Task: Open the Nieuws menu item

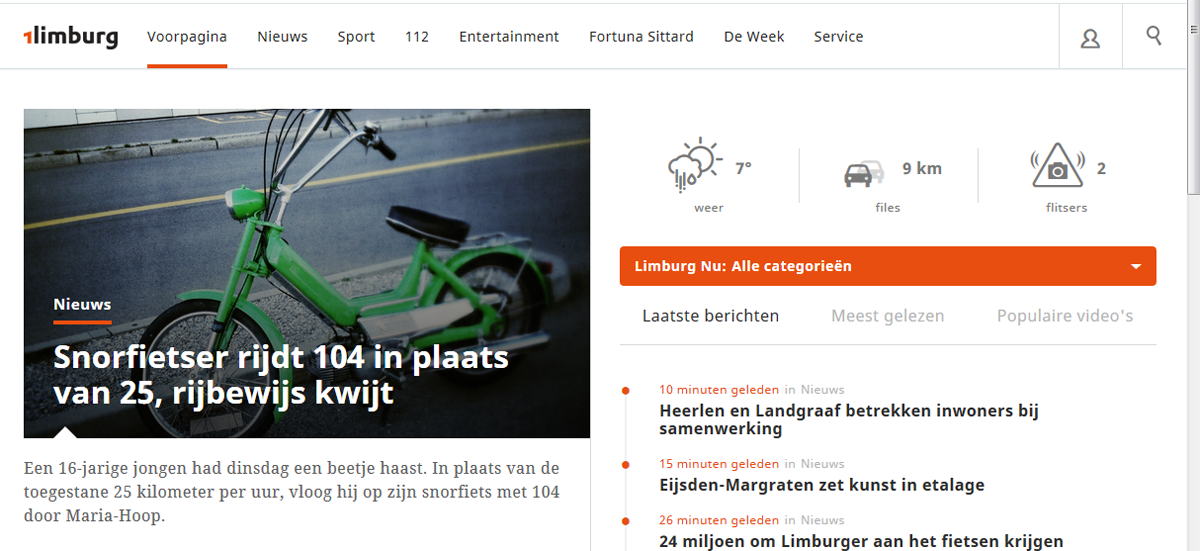Action: 282,37
